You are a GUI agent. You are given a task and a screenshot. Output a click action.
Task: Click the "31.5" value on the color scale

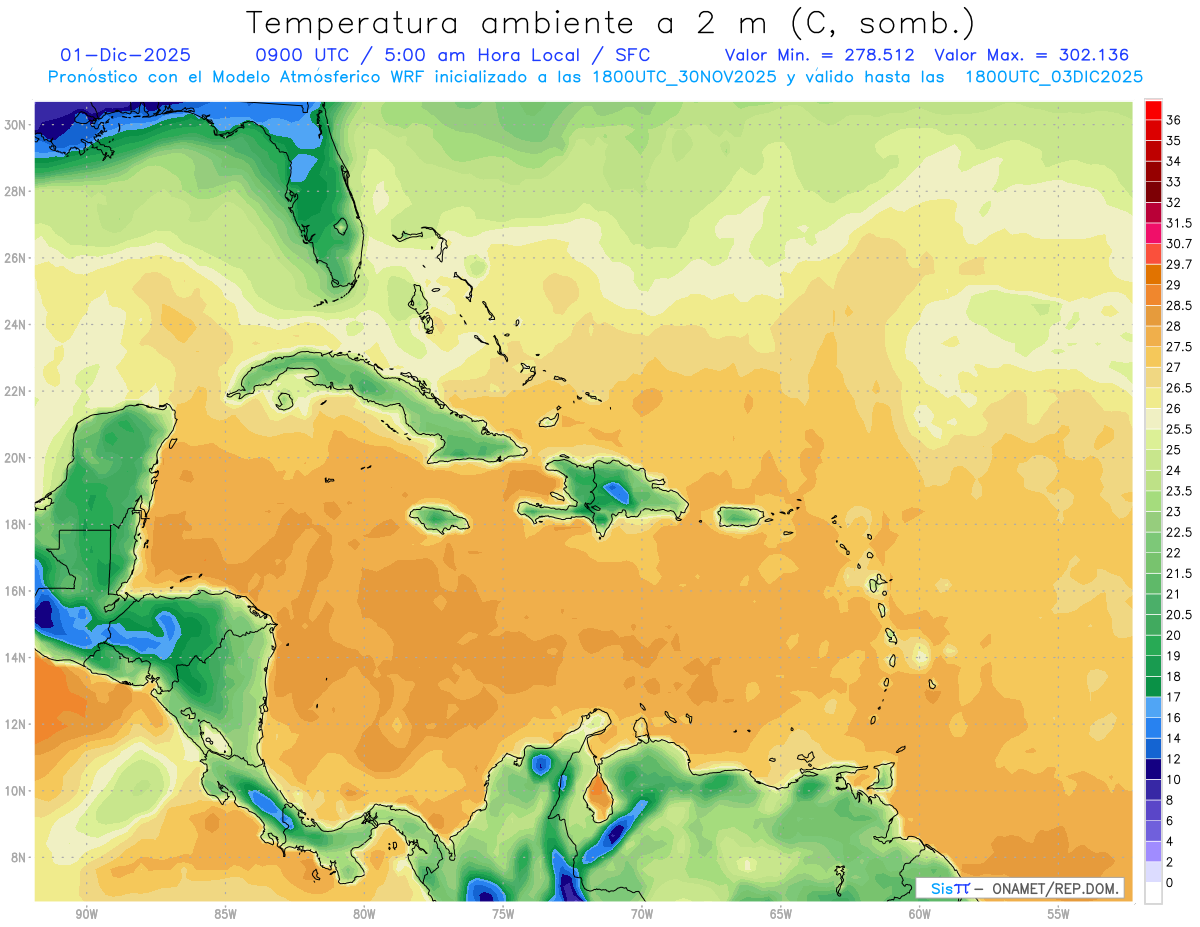coord(1179,223)
